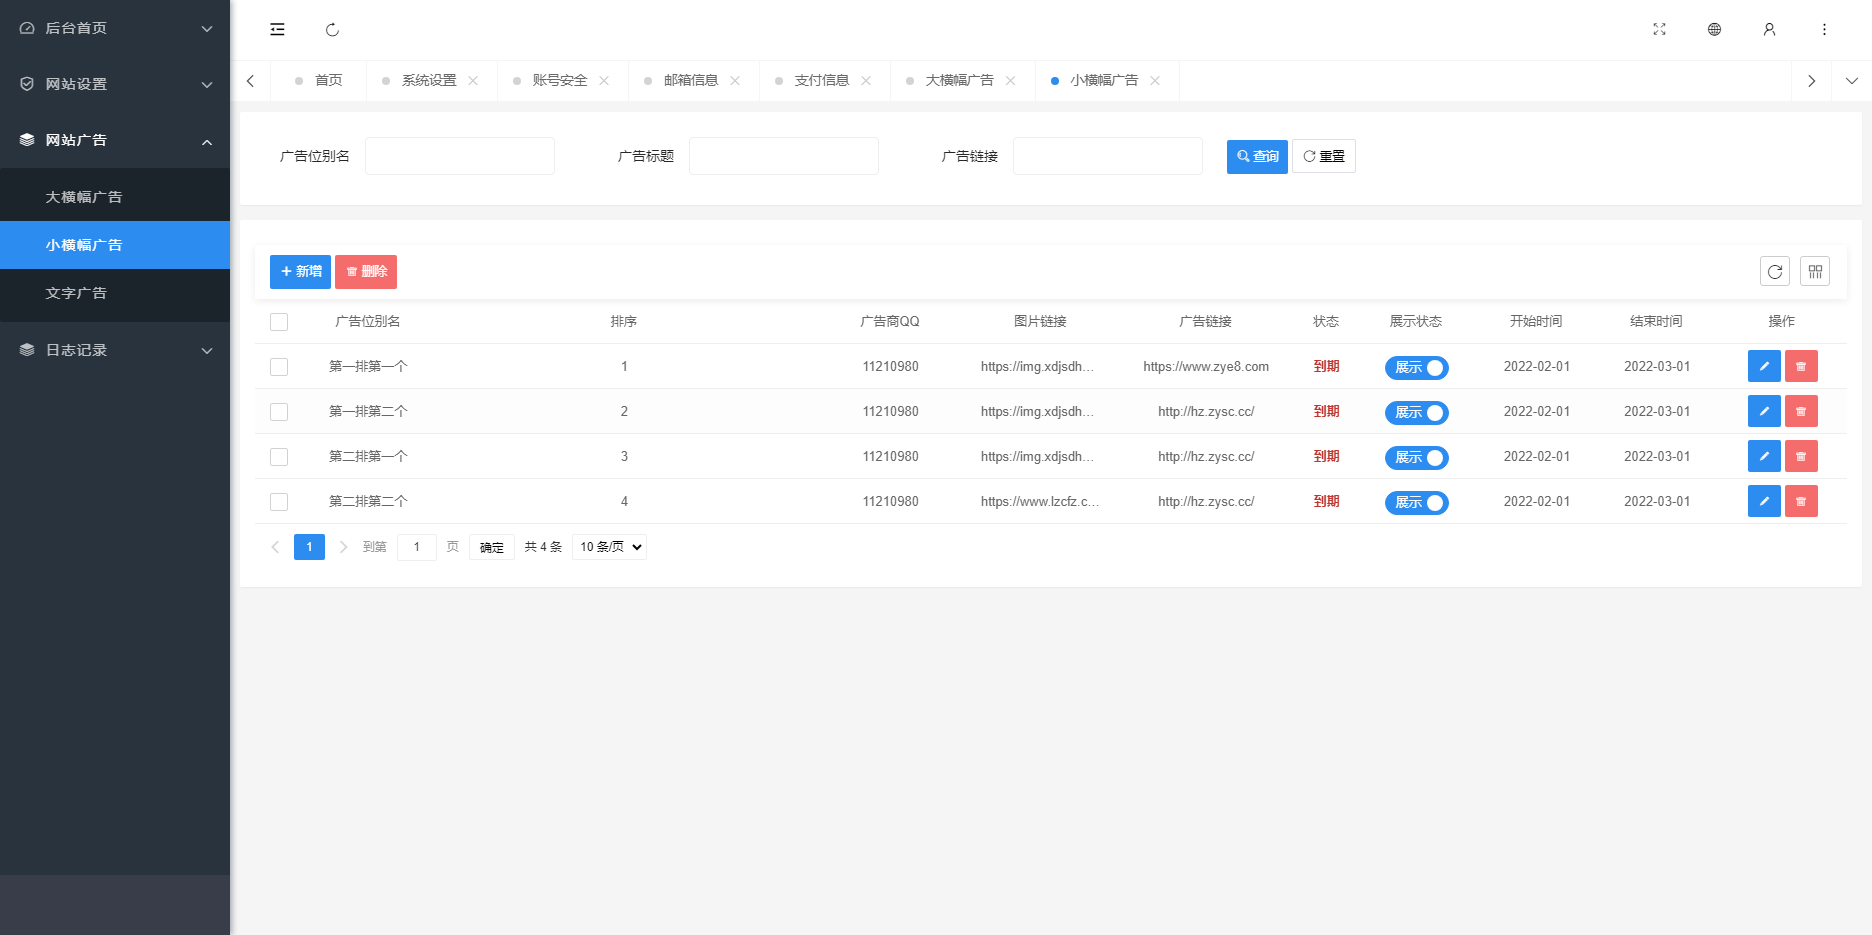Image resolution: width=1872 pixels, height=935 pixels.
Task: Focus the 广告链接 input field
Action: (1108, 156)
